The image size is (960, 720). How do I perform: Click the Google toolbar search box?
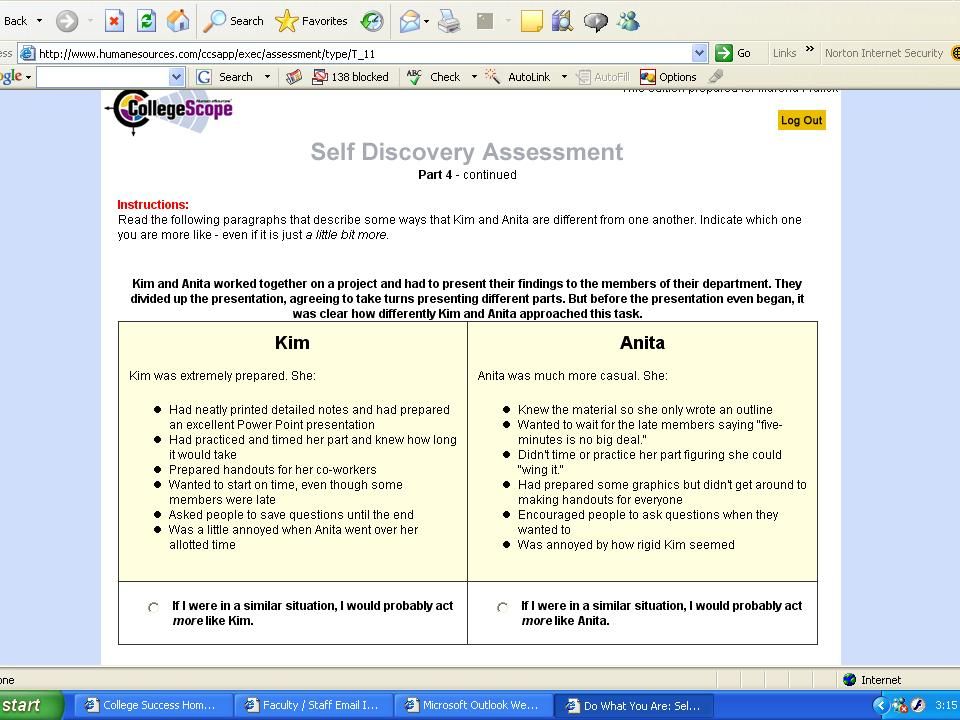pos(102,77)
